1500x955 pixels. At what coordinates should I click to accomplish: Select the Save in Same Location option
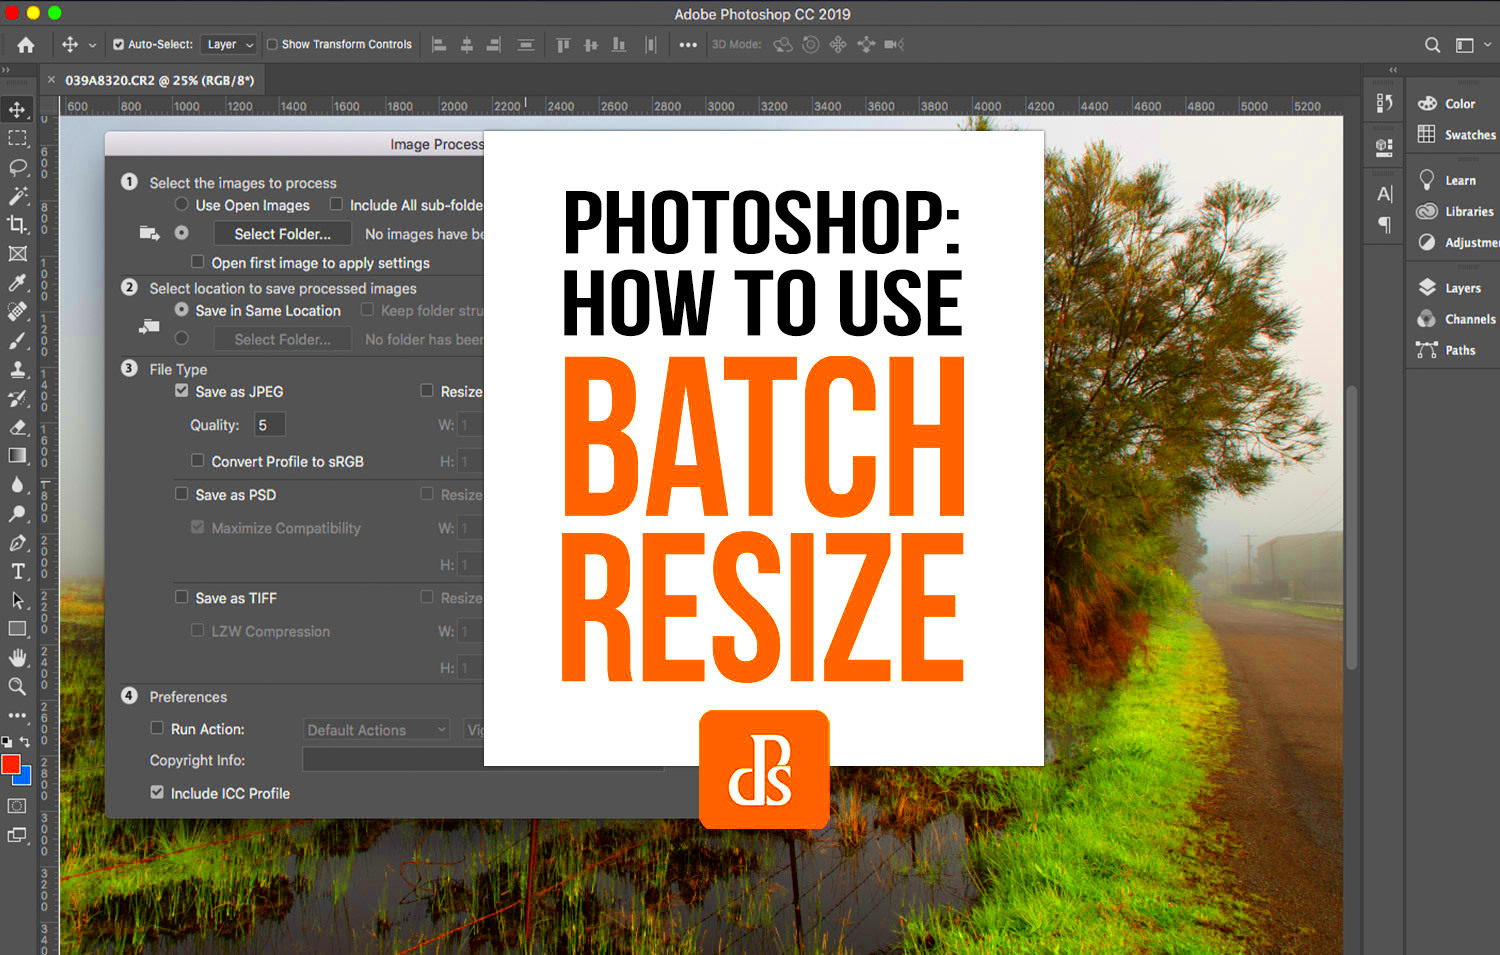(x=181, y=310)
